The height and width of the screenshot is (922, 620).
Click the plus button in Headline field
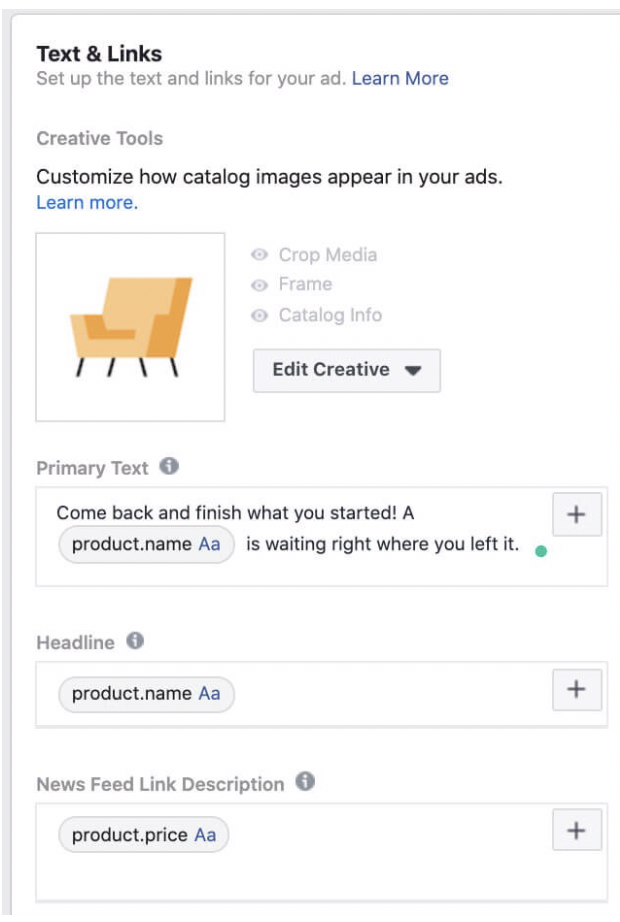pyautogui.click(x=577, y=689)
